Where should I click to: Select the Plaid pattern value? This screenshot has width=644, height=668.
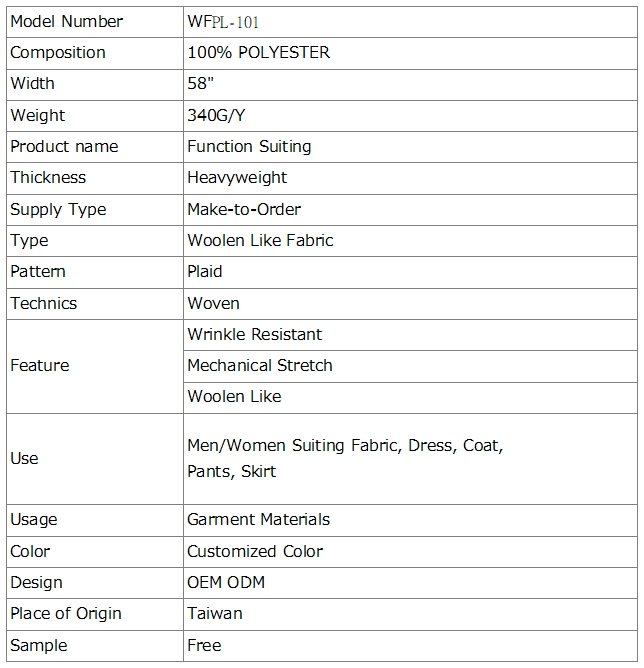[205, 272]
